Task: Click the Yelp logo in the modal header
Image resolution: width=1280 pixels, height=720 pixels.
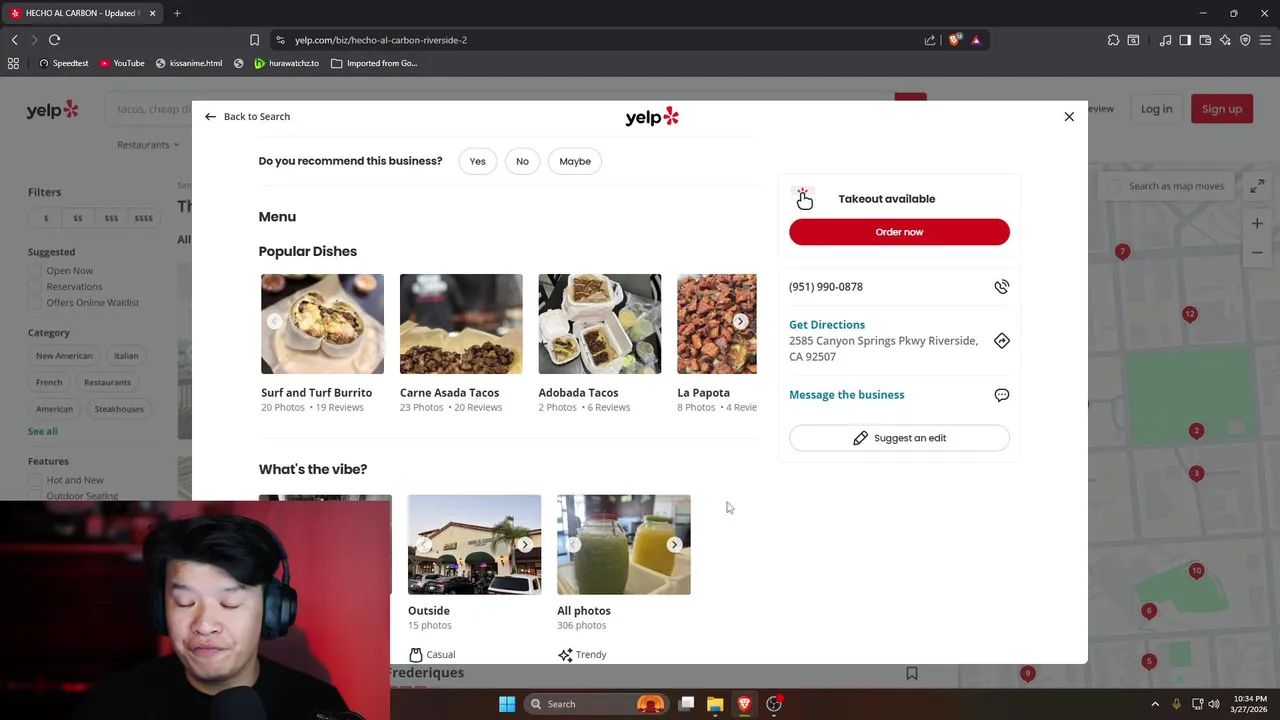Action: point(652,117)
